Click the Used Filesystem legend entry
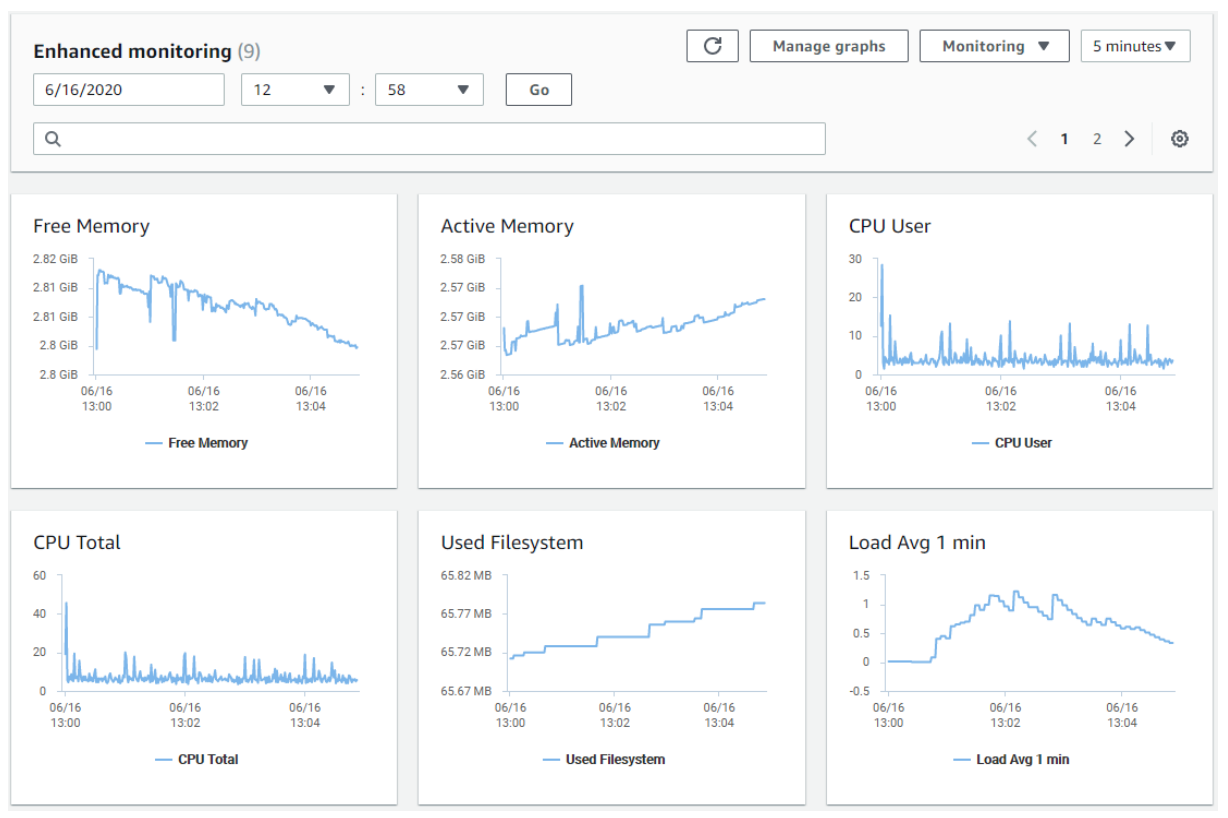This screenshot has width=1228, height=818. [x=604, y=759]
